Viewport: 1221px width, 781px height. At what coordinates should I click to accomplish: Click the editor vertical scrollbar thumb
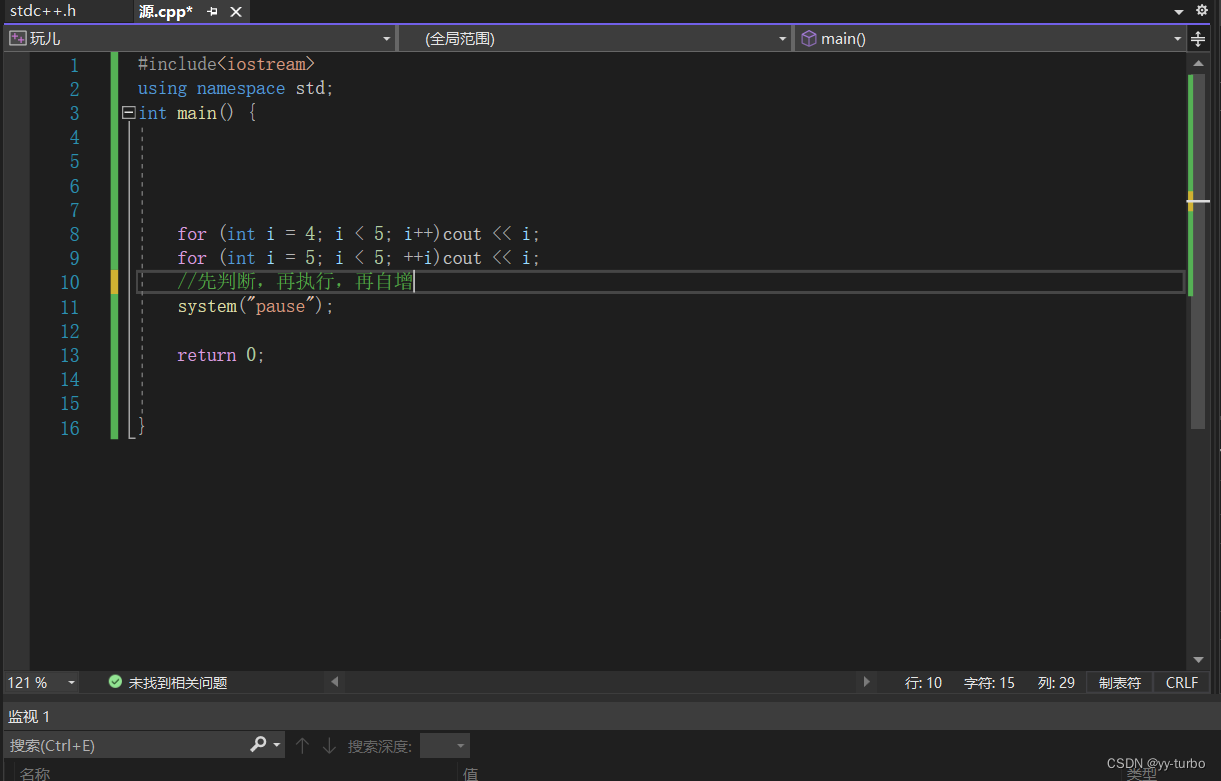coord(1198,251)
